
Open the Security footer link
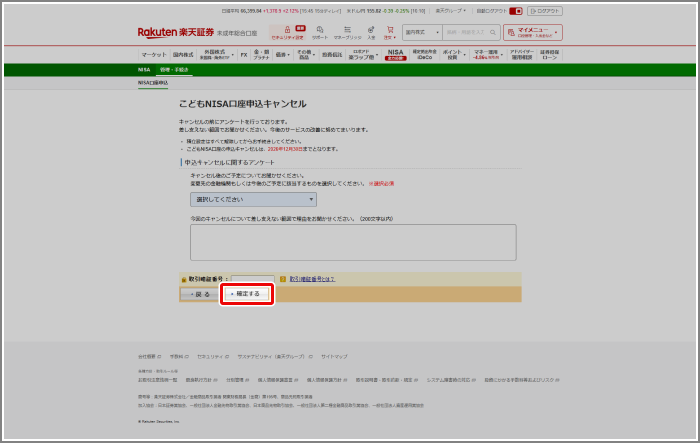(212, 356)
